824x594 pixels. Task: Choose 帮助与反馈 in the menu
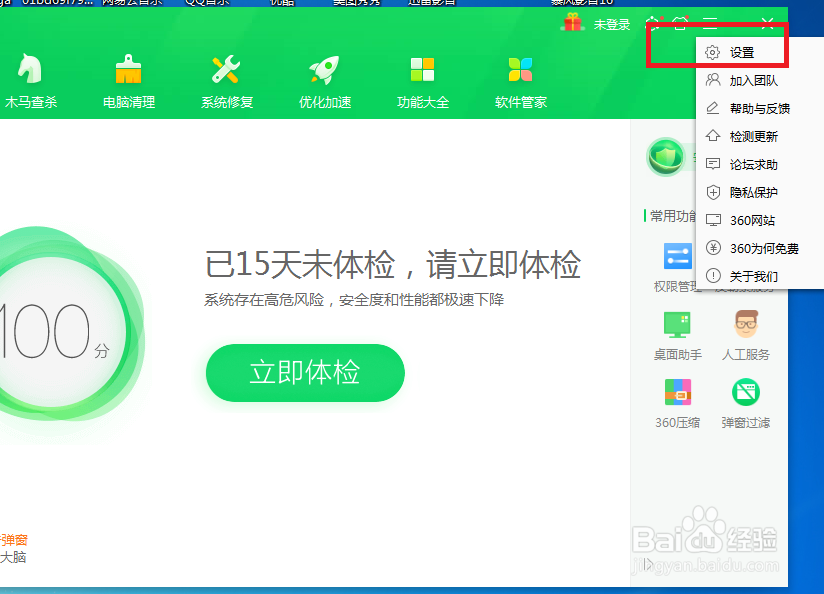tap(760, 108)
